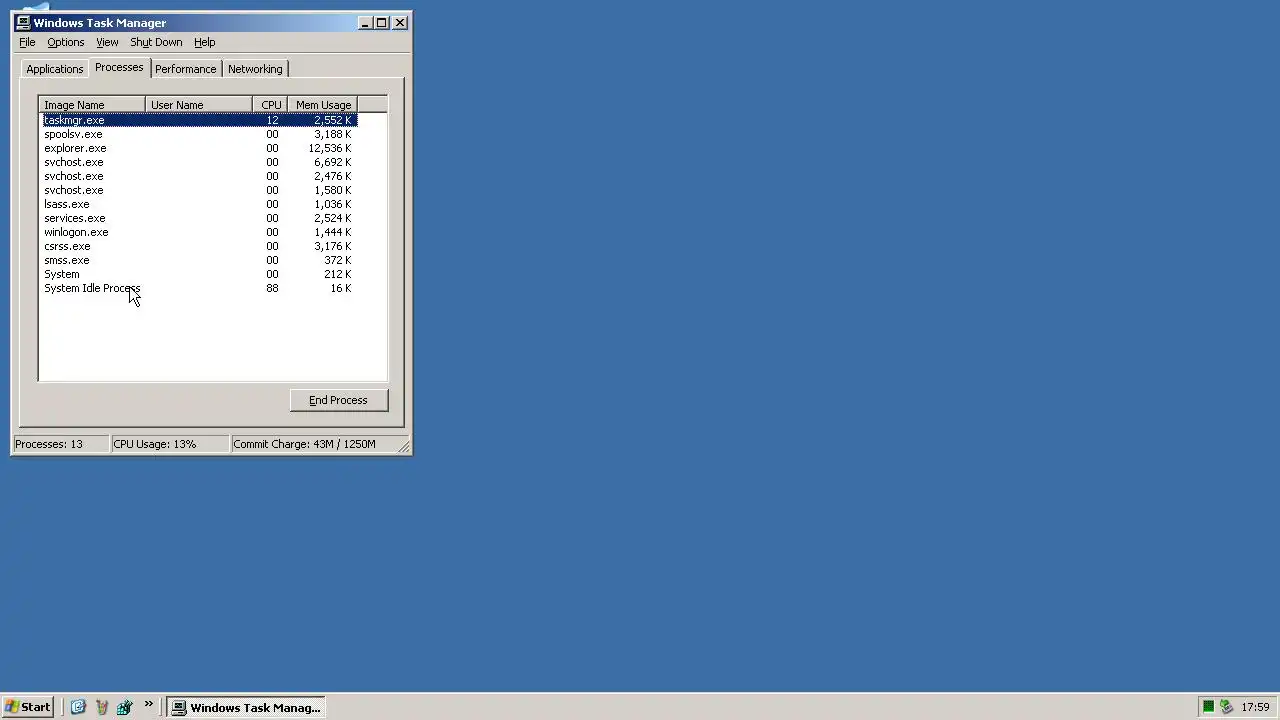Click the 88 CPU value
Image resolution: width=1280 pixels, height=720 pixels.
tap(272, 288)
